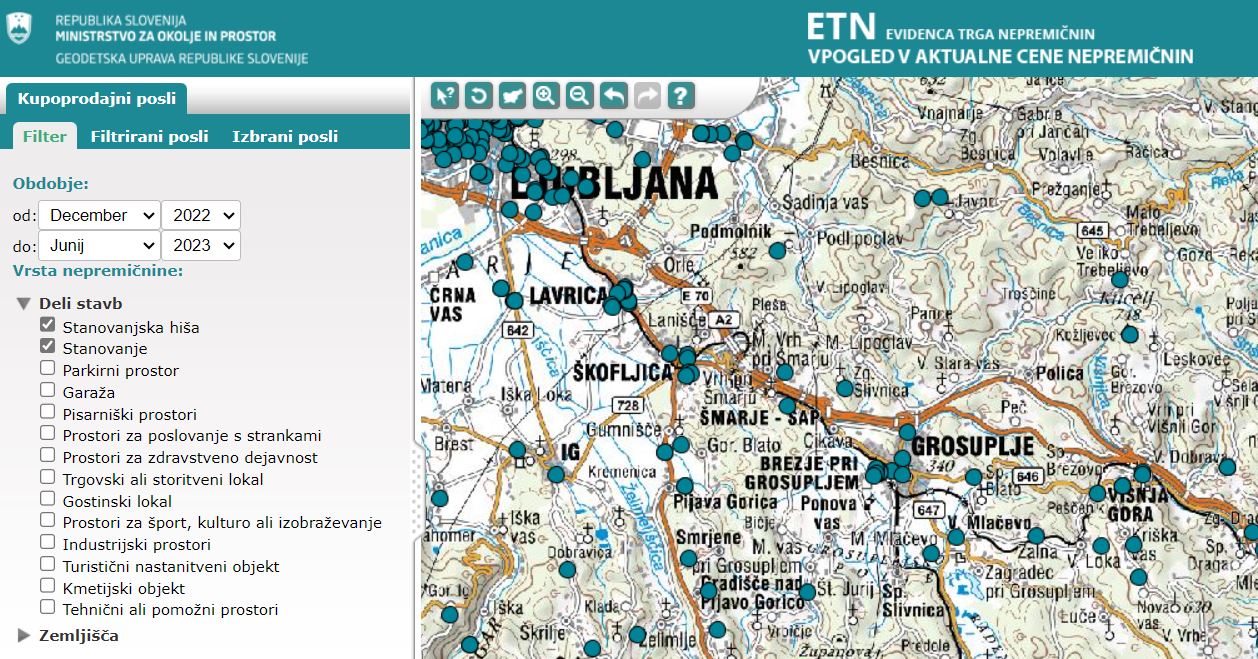Enable Turistični nastanitveni objekt

(48, 564)
